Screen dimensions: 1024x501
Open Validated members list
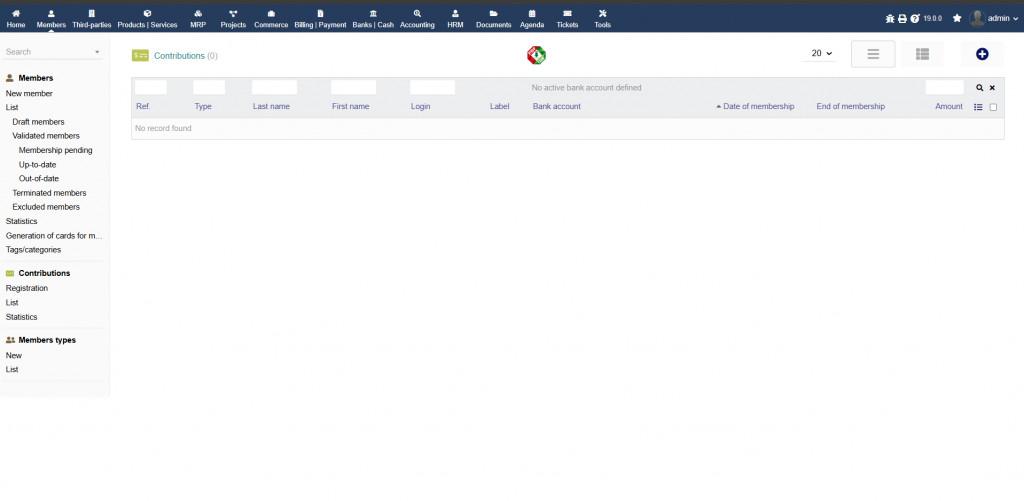click(x=46, y=136)
